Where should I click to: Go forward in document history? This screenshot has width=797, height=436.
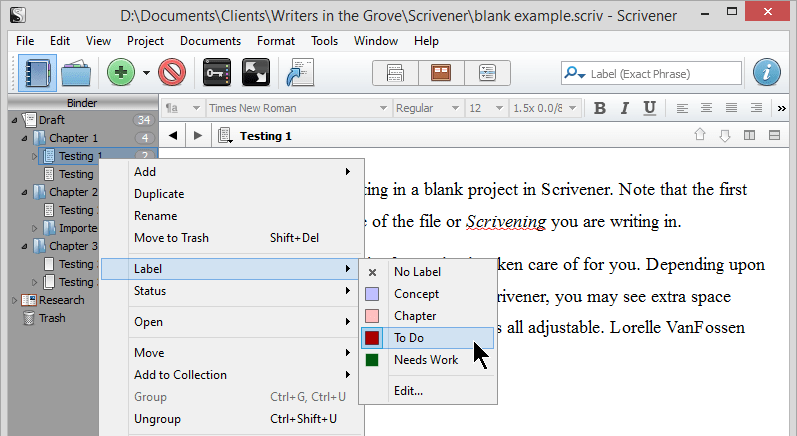point(198,136)
